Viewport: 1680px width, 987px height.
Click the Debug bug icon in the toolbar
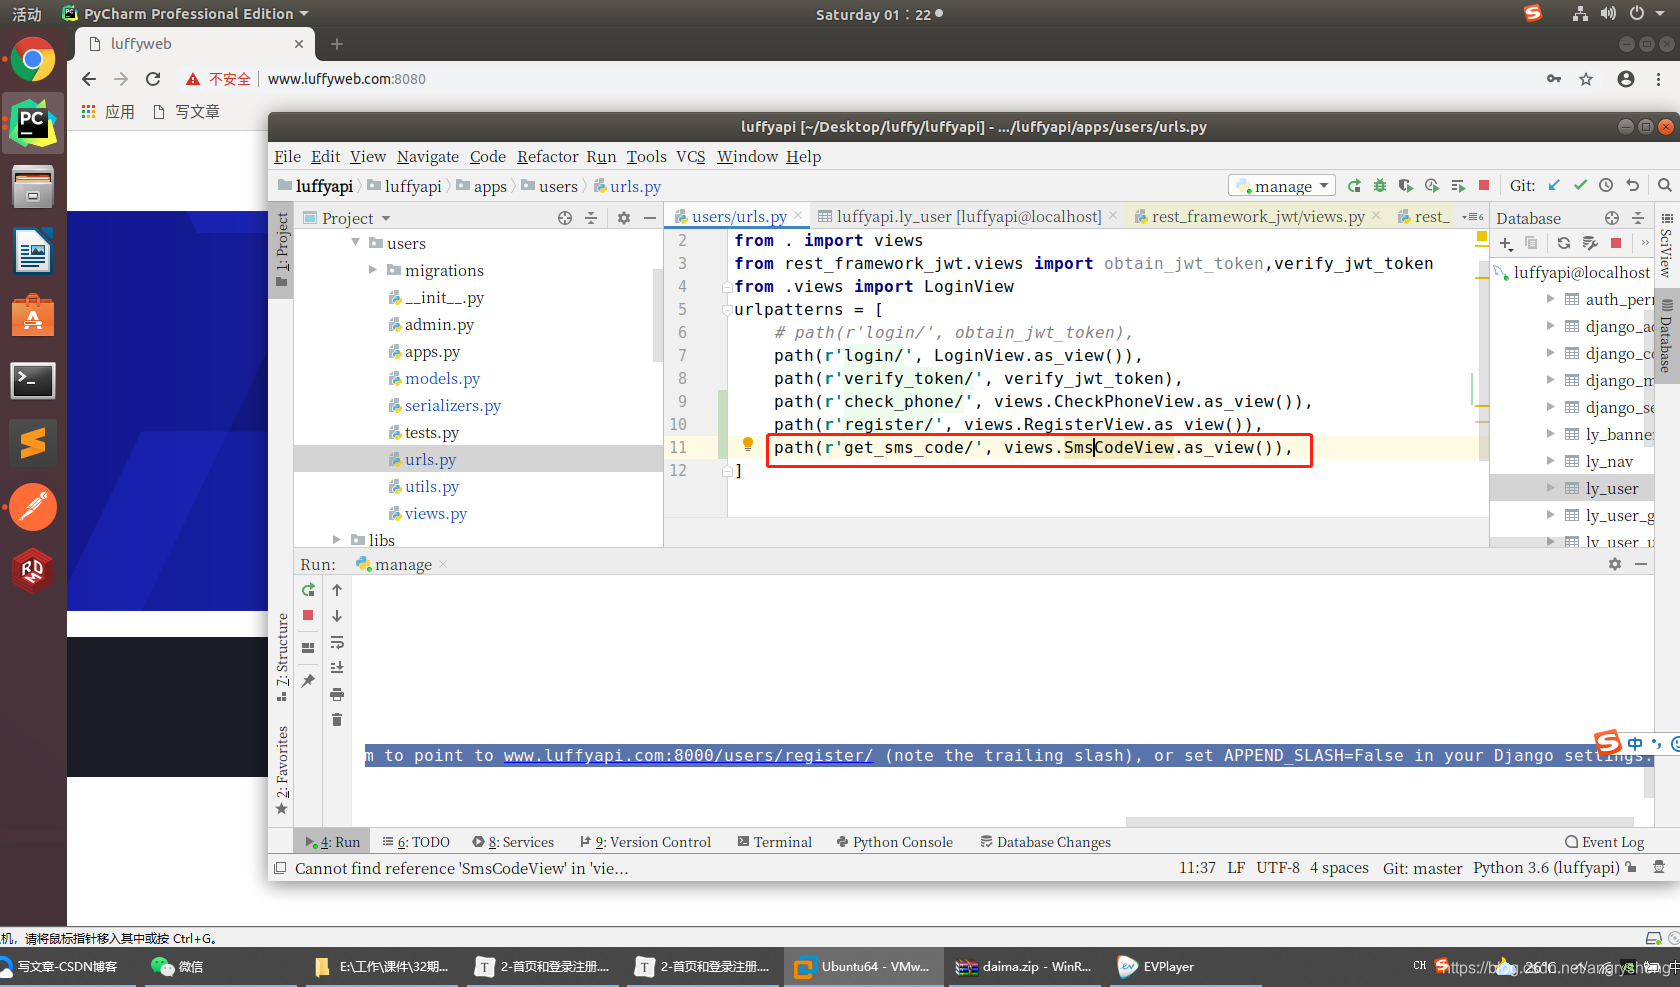click(1380, 186)
